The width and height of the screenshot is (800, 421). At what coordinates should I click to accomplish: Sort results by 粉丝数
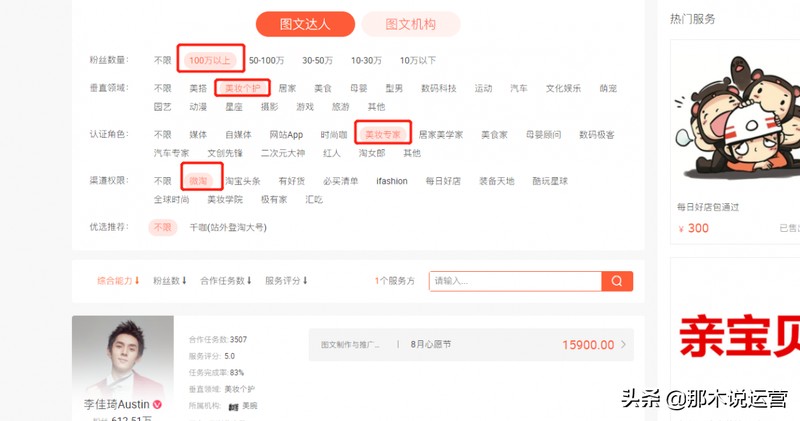(170, 281)
